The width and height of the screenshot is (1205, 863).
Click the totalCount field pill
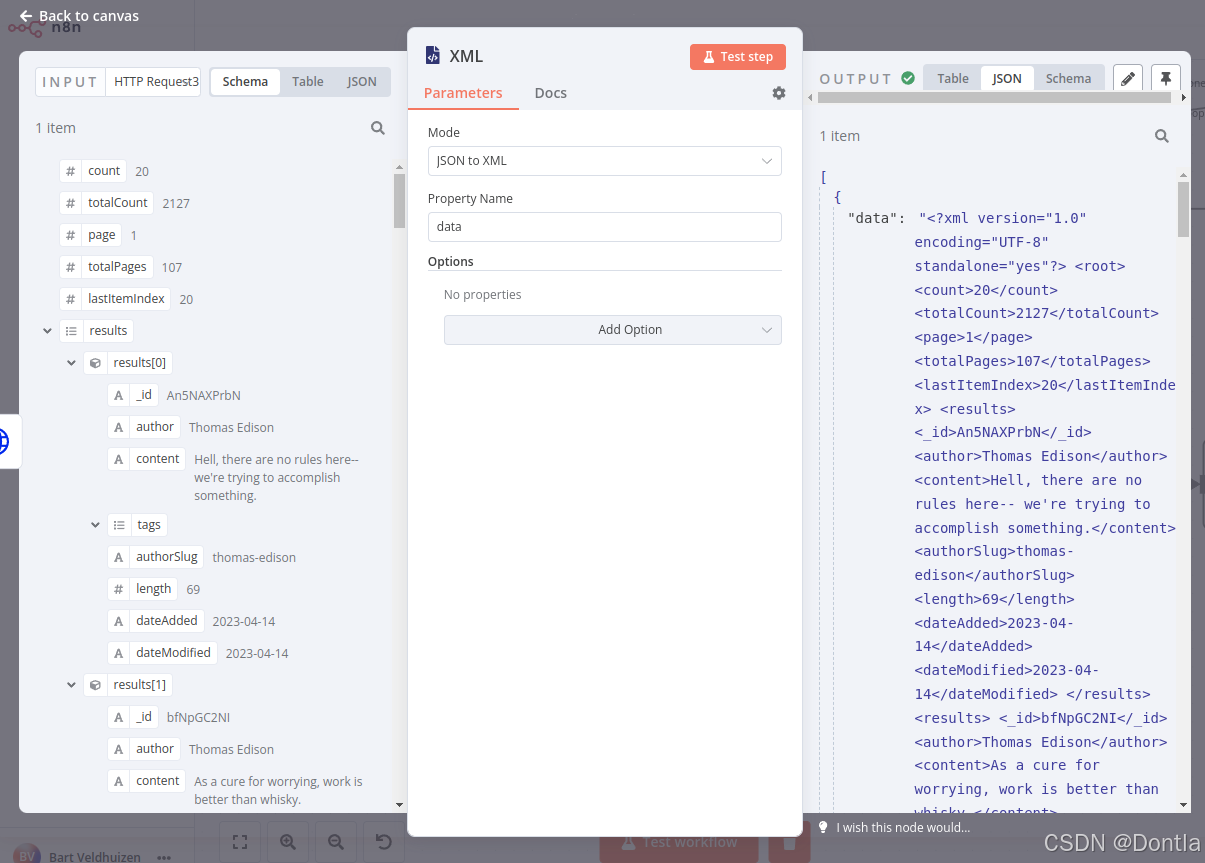106,203
